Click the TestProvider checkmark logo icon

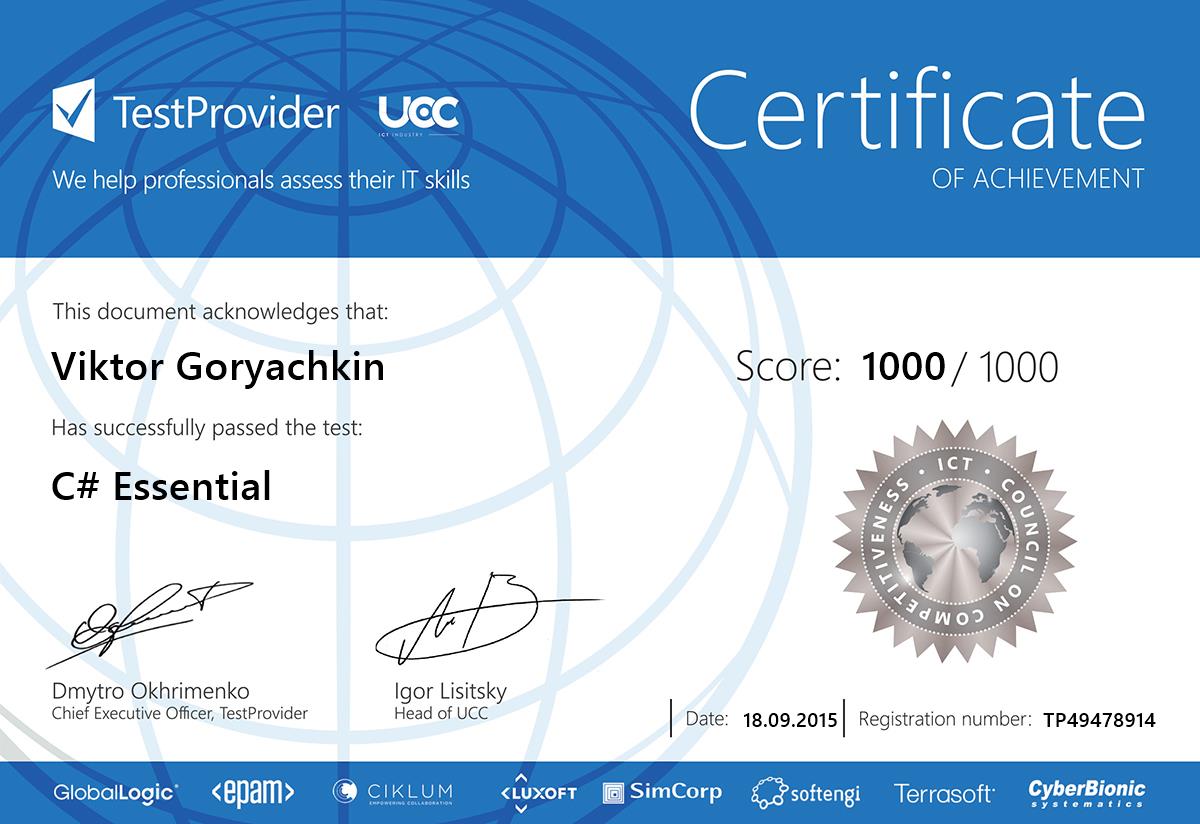click(74, 112)
